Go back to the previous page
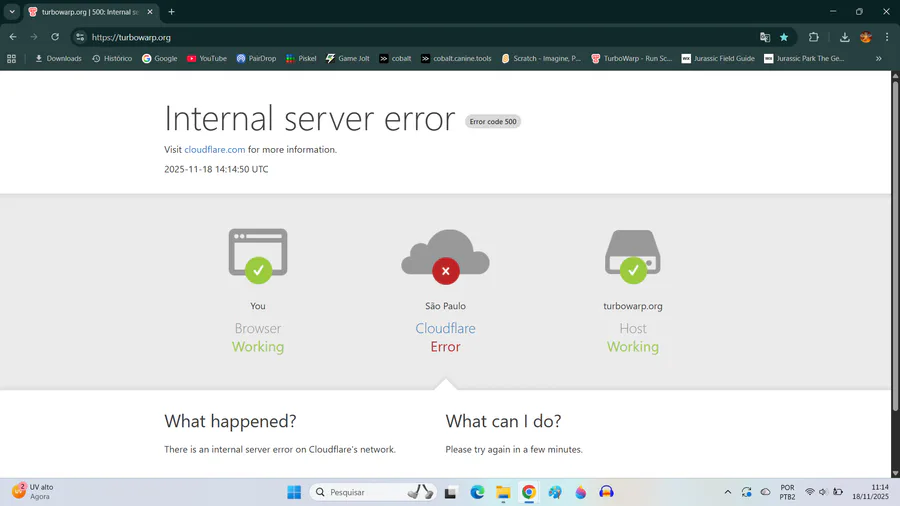 tap(13, 37)
